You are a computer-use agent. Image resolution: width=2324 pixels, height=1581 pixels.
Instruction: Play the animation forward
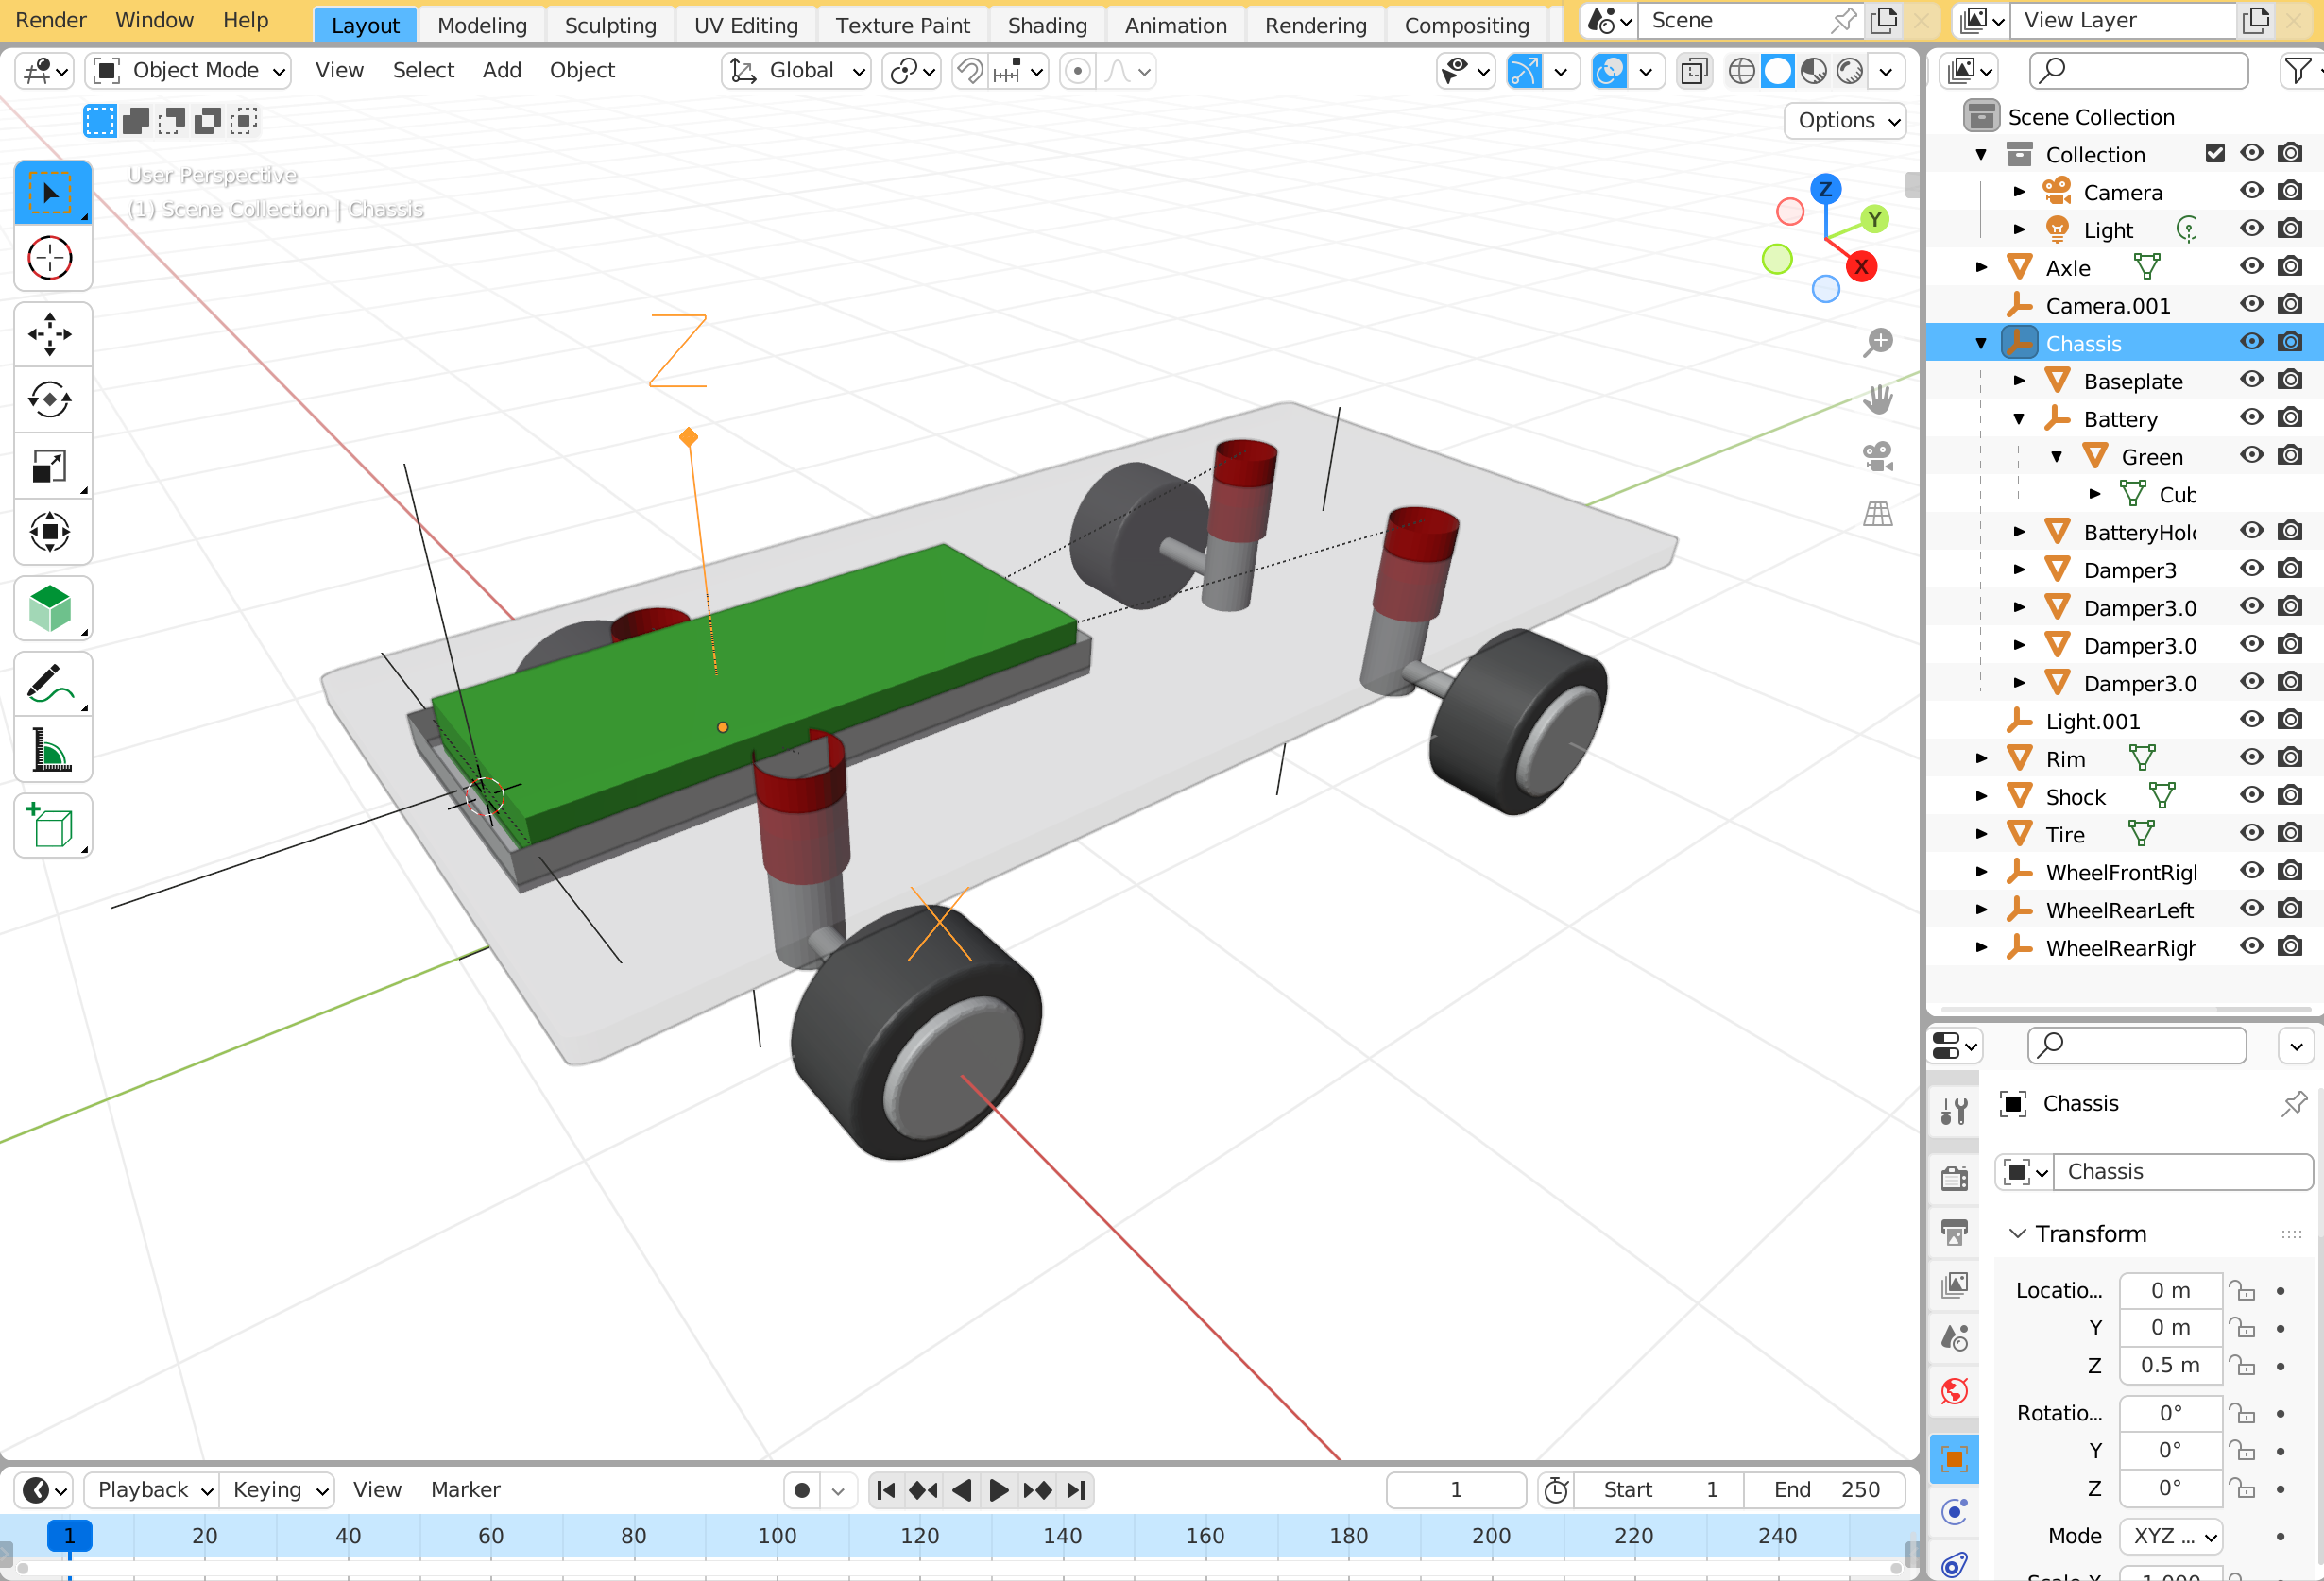(x=997, y=1490)
